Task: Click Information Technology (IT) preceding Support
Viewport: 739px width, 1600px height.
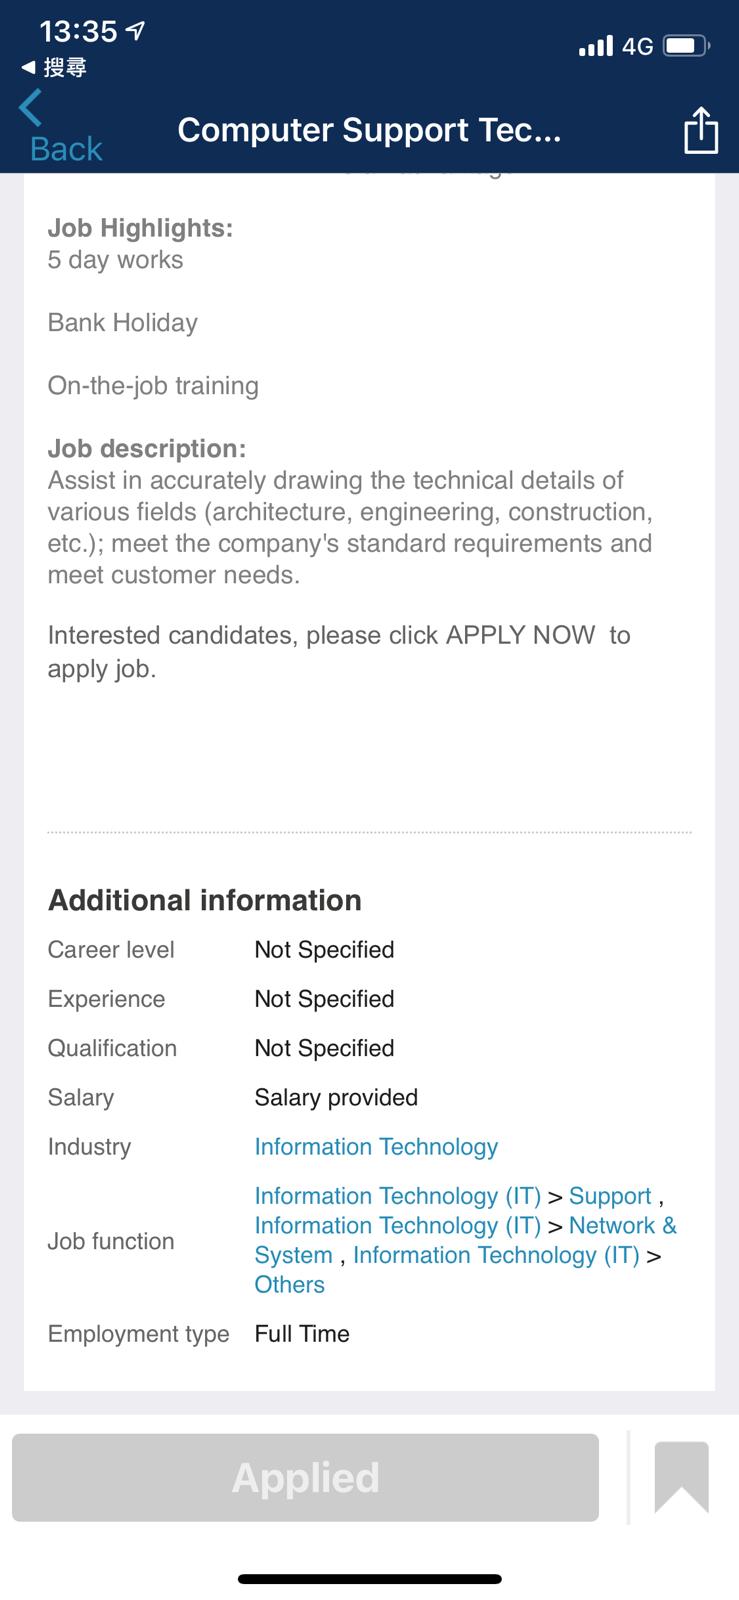Action: [397, 1196]
